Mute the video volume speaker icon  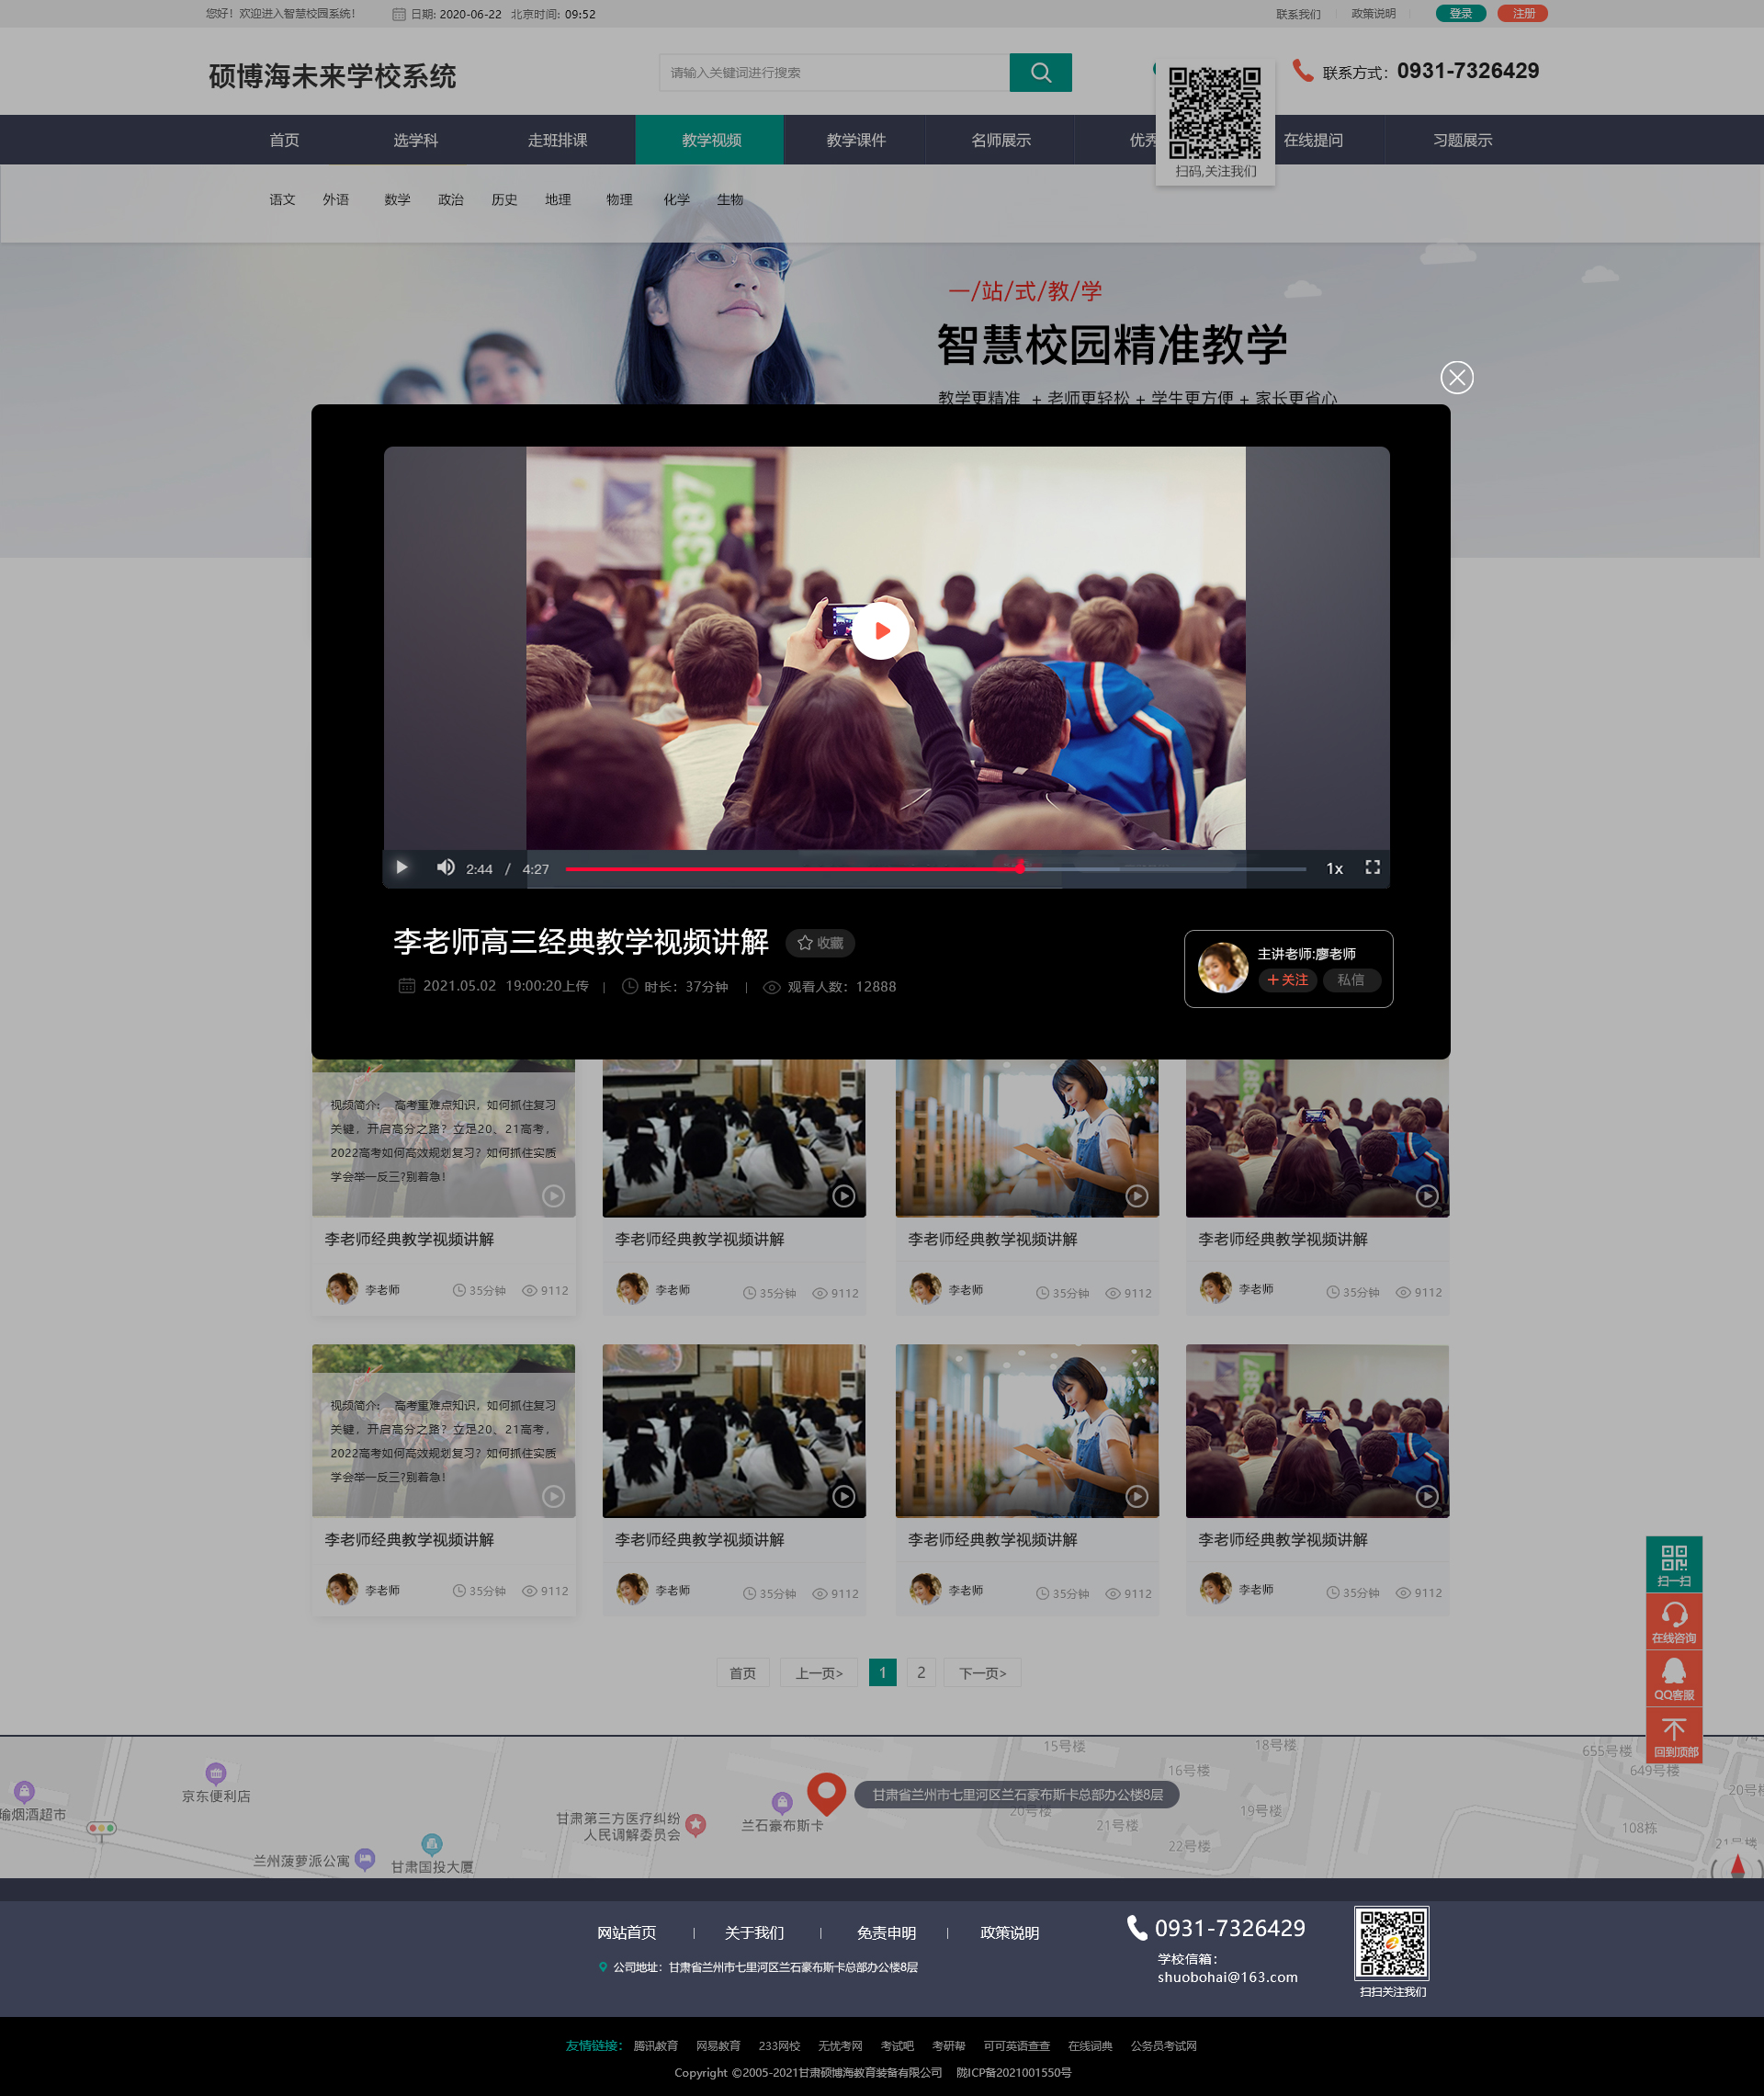(x=446, y=867)
